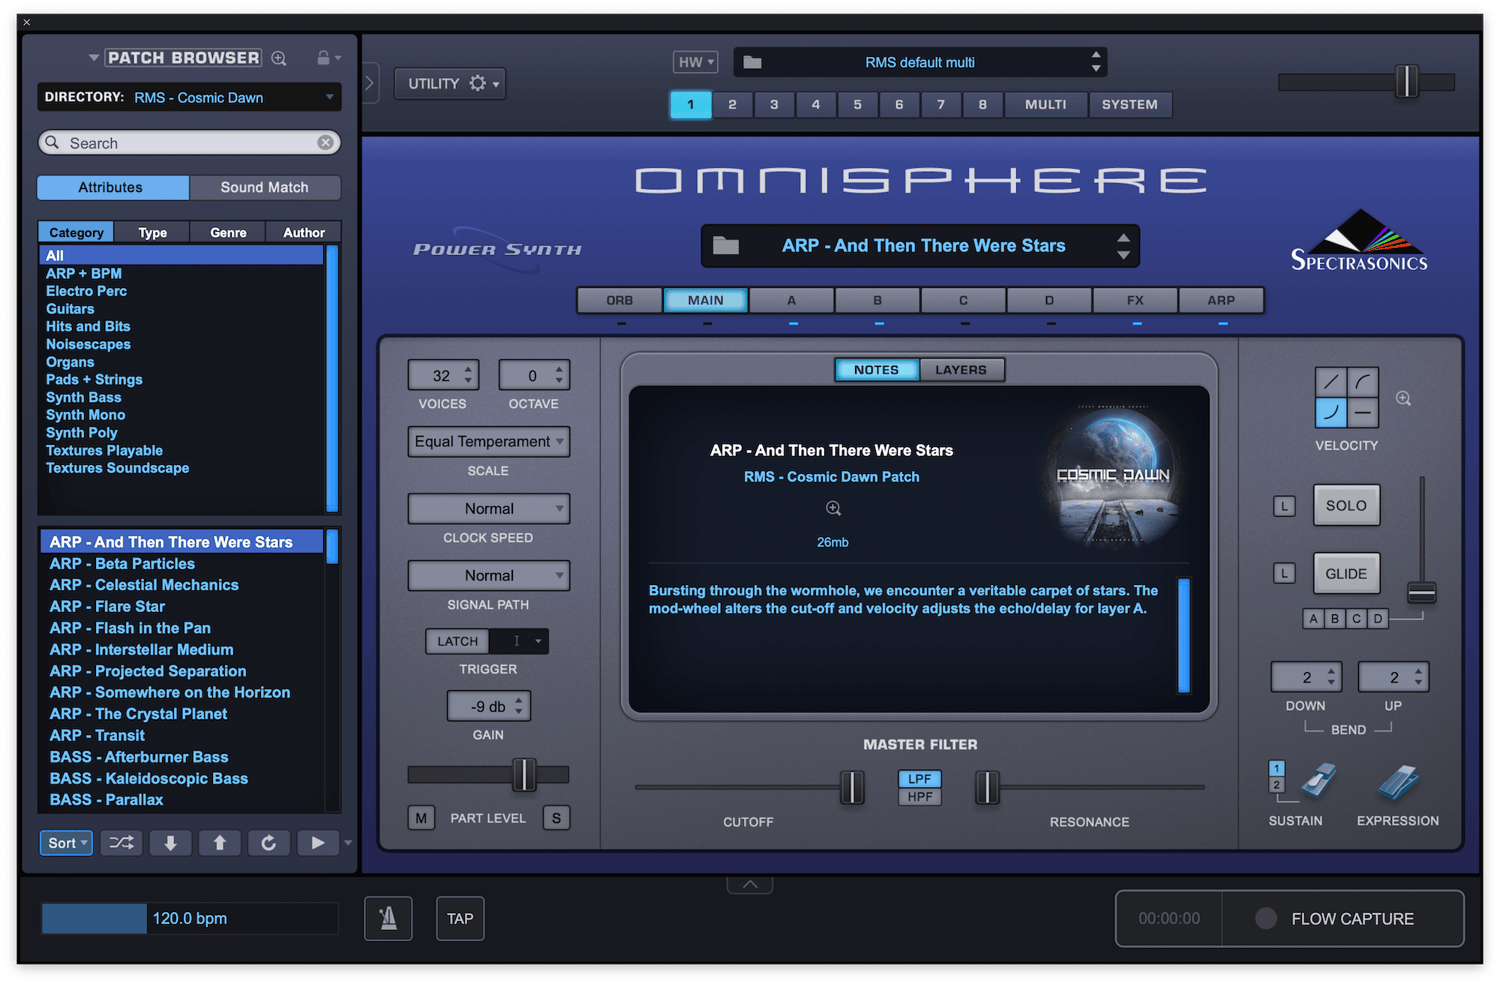
Task: Open the Multi page
Action: 1046,104
